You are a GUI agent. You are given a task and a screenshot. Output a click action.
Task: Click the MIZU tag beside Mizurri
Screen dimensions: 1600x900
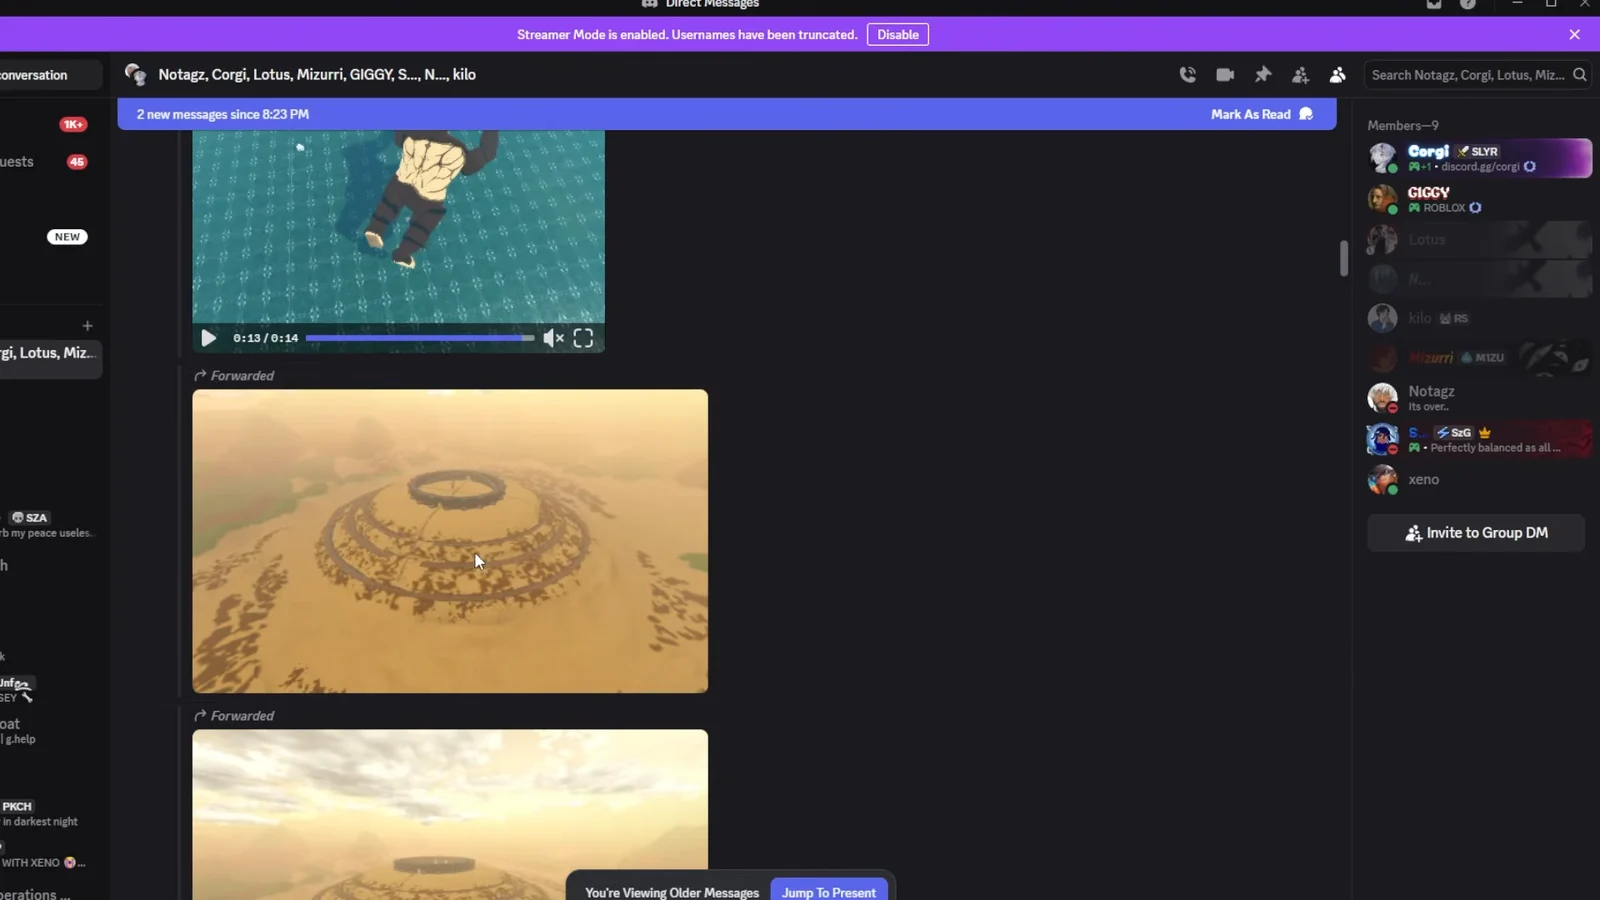click(x=1482, y=357)
